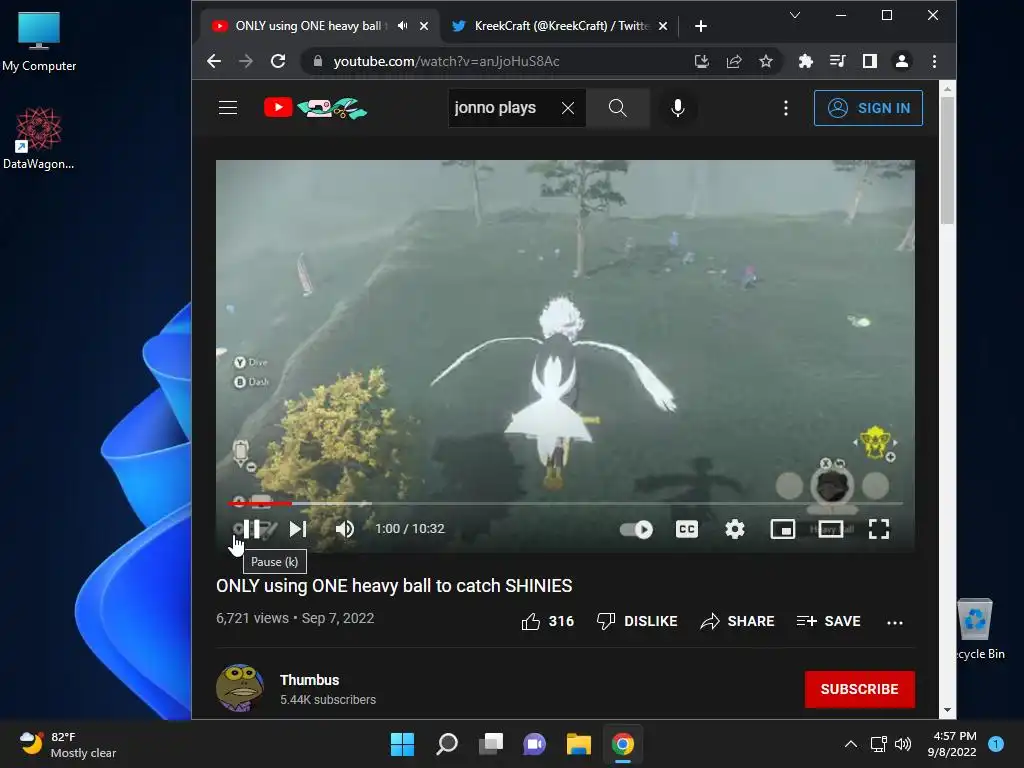Open weather widget 82°F
This screenshot has width=1024, height=768.
(68, 744)
